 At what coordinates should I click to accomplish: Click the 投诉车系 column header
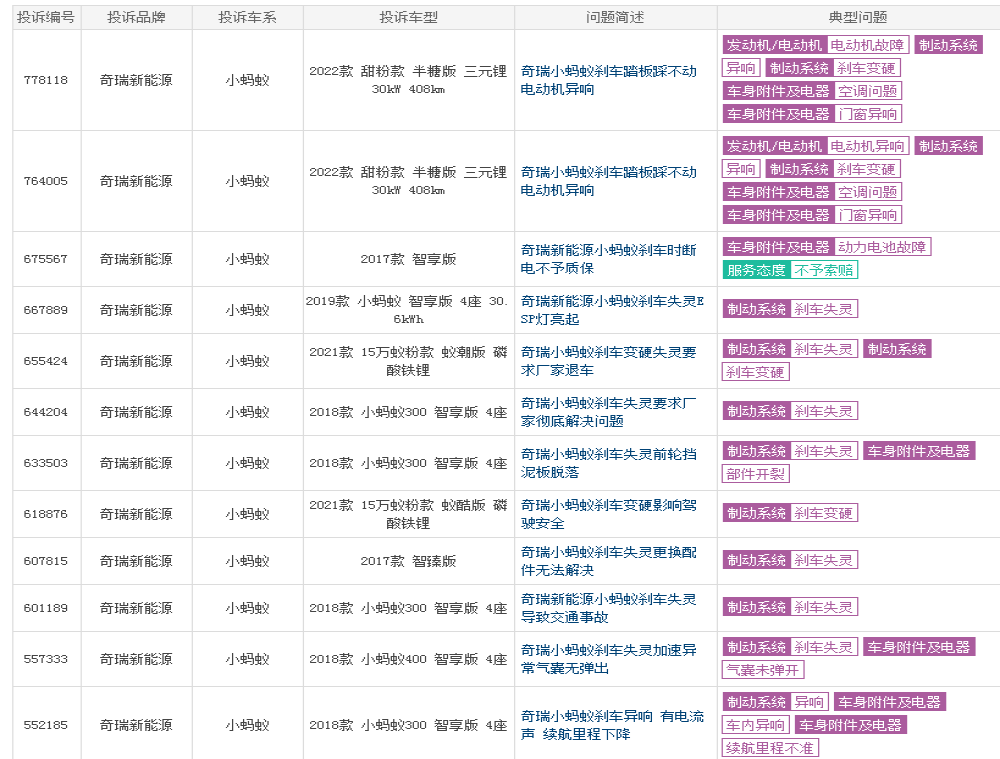pos(247,17)
